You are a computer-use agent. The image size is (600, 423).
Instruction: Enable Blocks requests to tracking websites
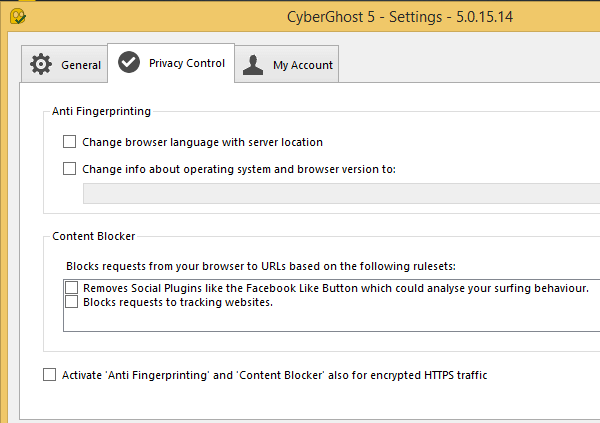click(72, 302)
